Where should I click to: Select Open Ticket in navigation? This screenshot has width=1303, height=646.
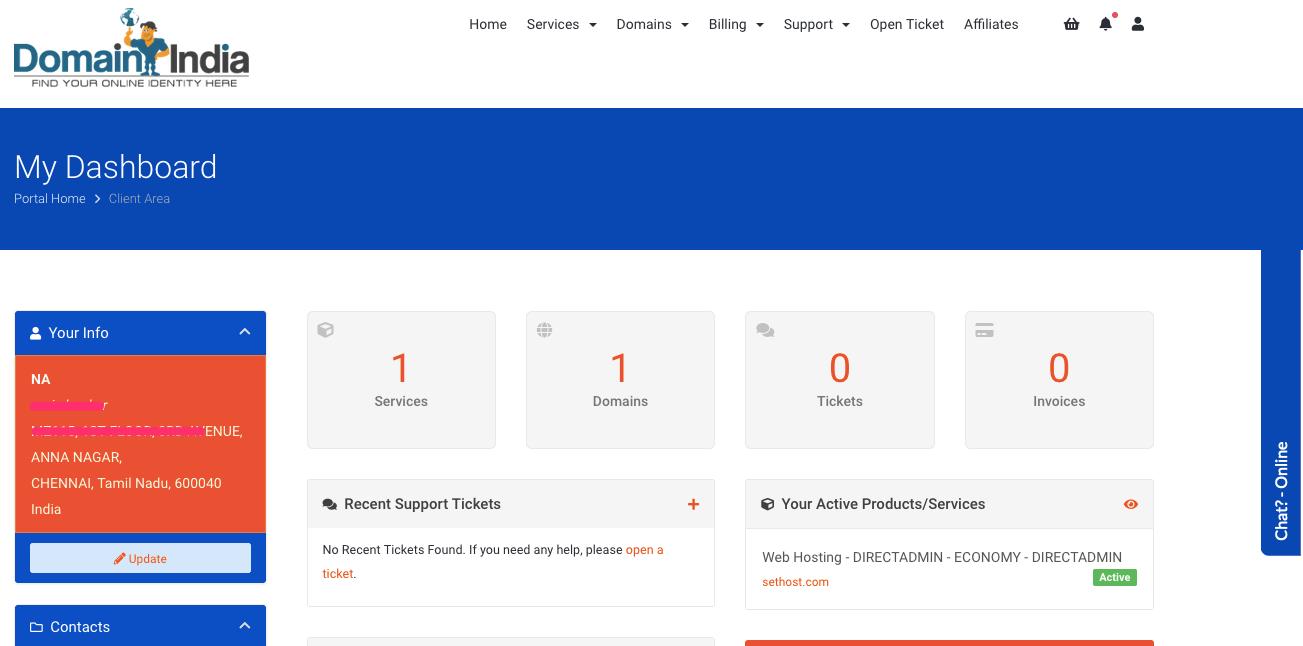pyautogui.click(x=906, y=24)
